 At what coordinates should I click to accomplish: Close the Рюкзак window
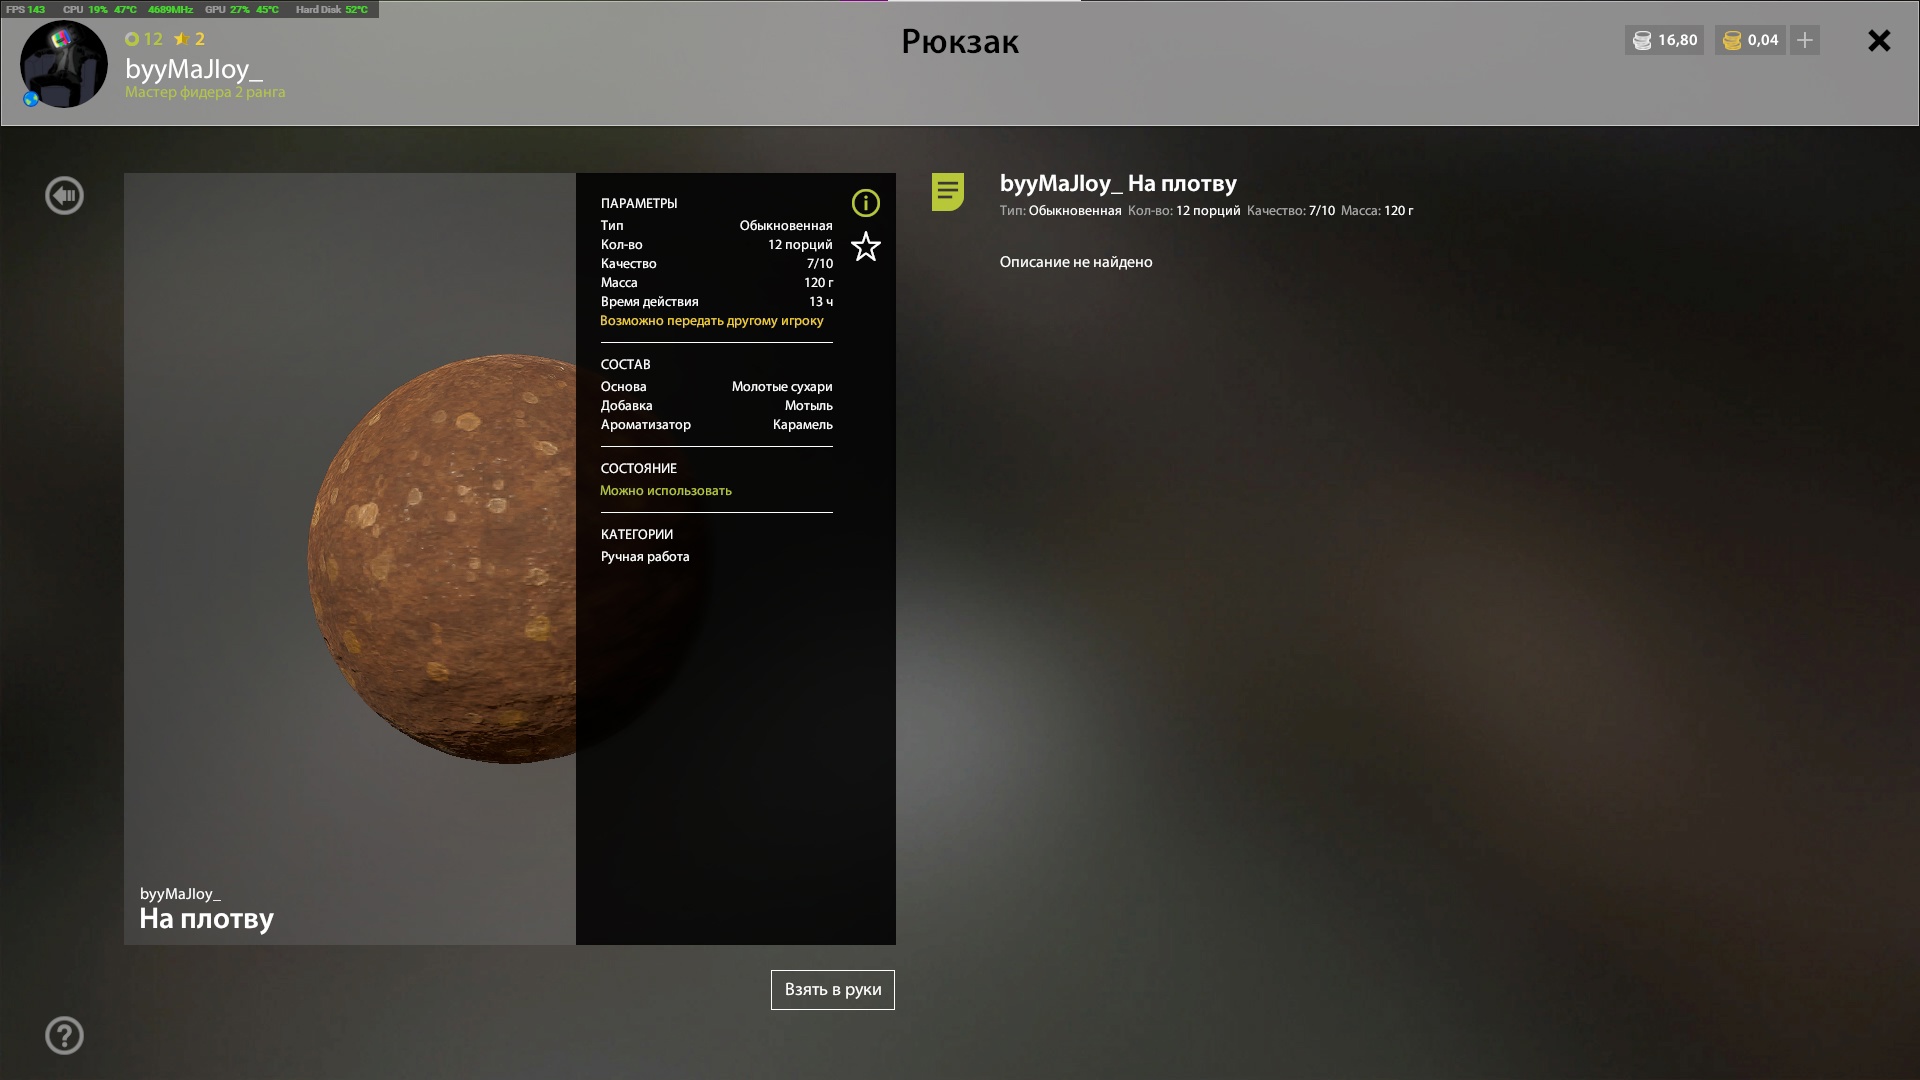pyautogui.click(x=1878, y=41)
